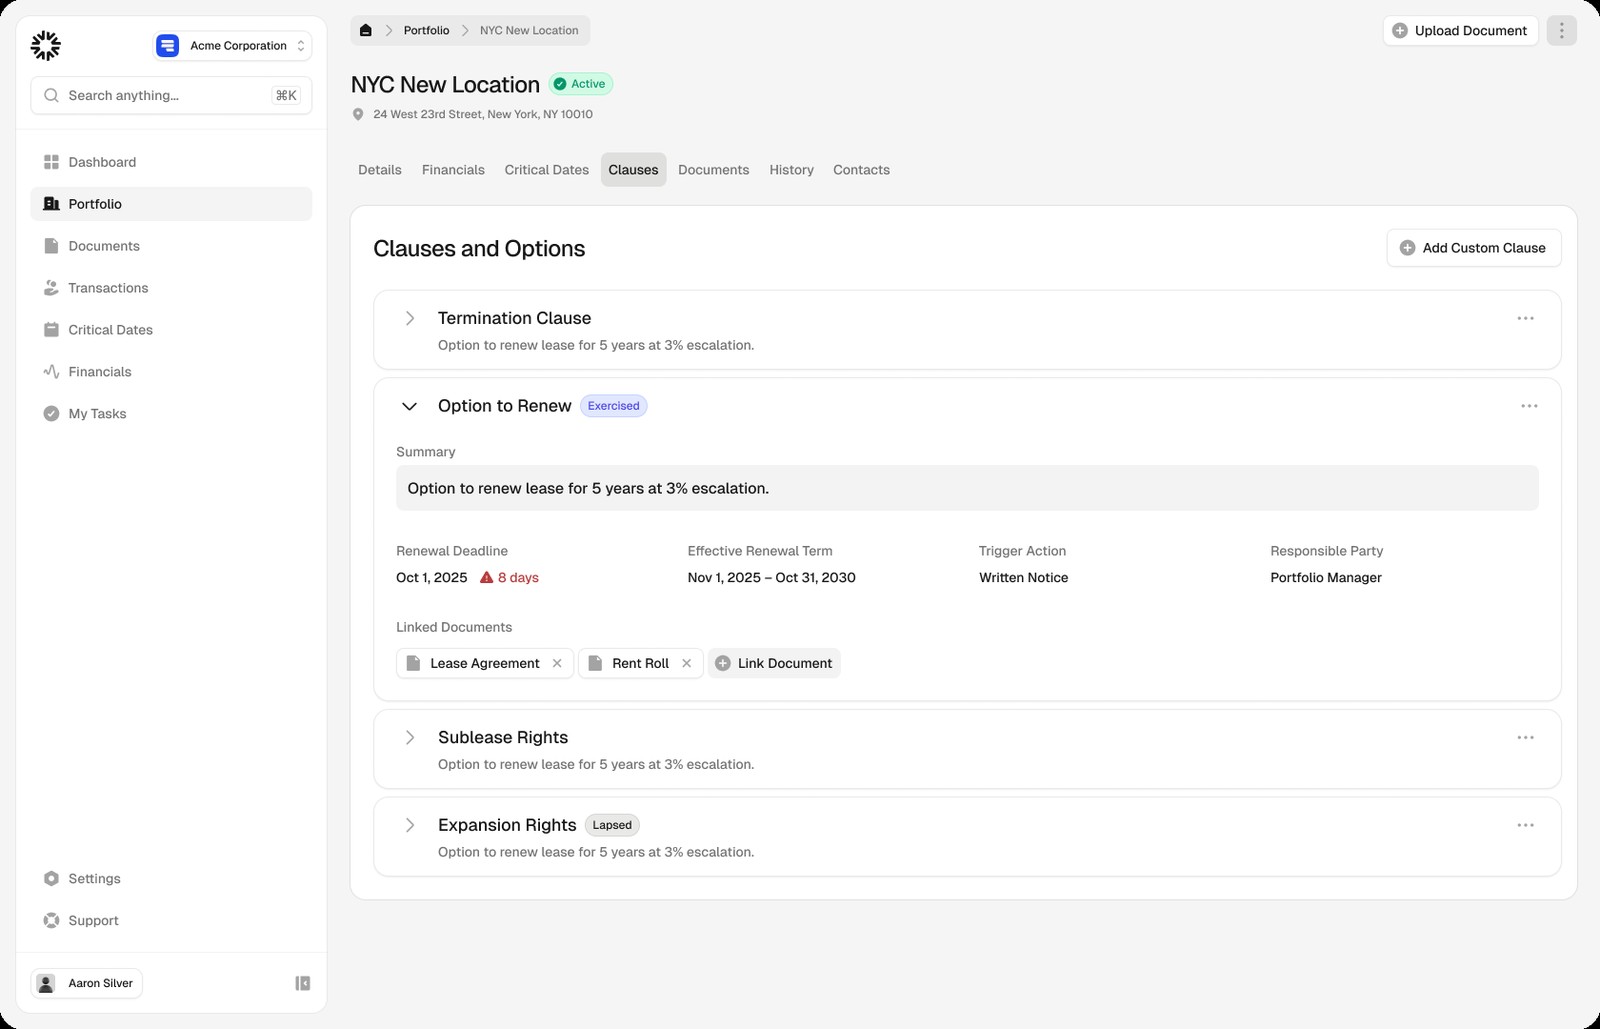Click the app logo in the sidebar
Viewport: 1600px width, 1029px height.
coord(46,45)
